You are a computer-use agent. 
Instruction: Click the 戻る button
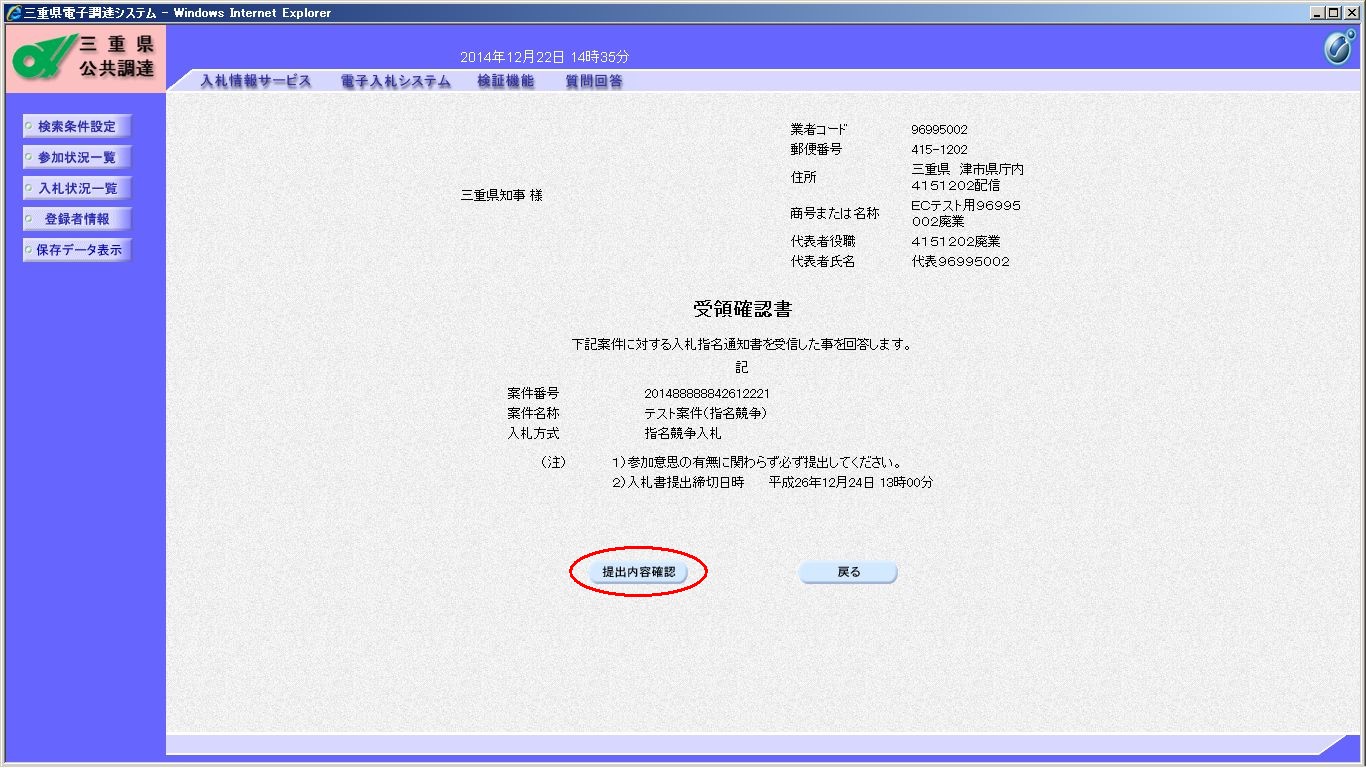(848, 572)
